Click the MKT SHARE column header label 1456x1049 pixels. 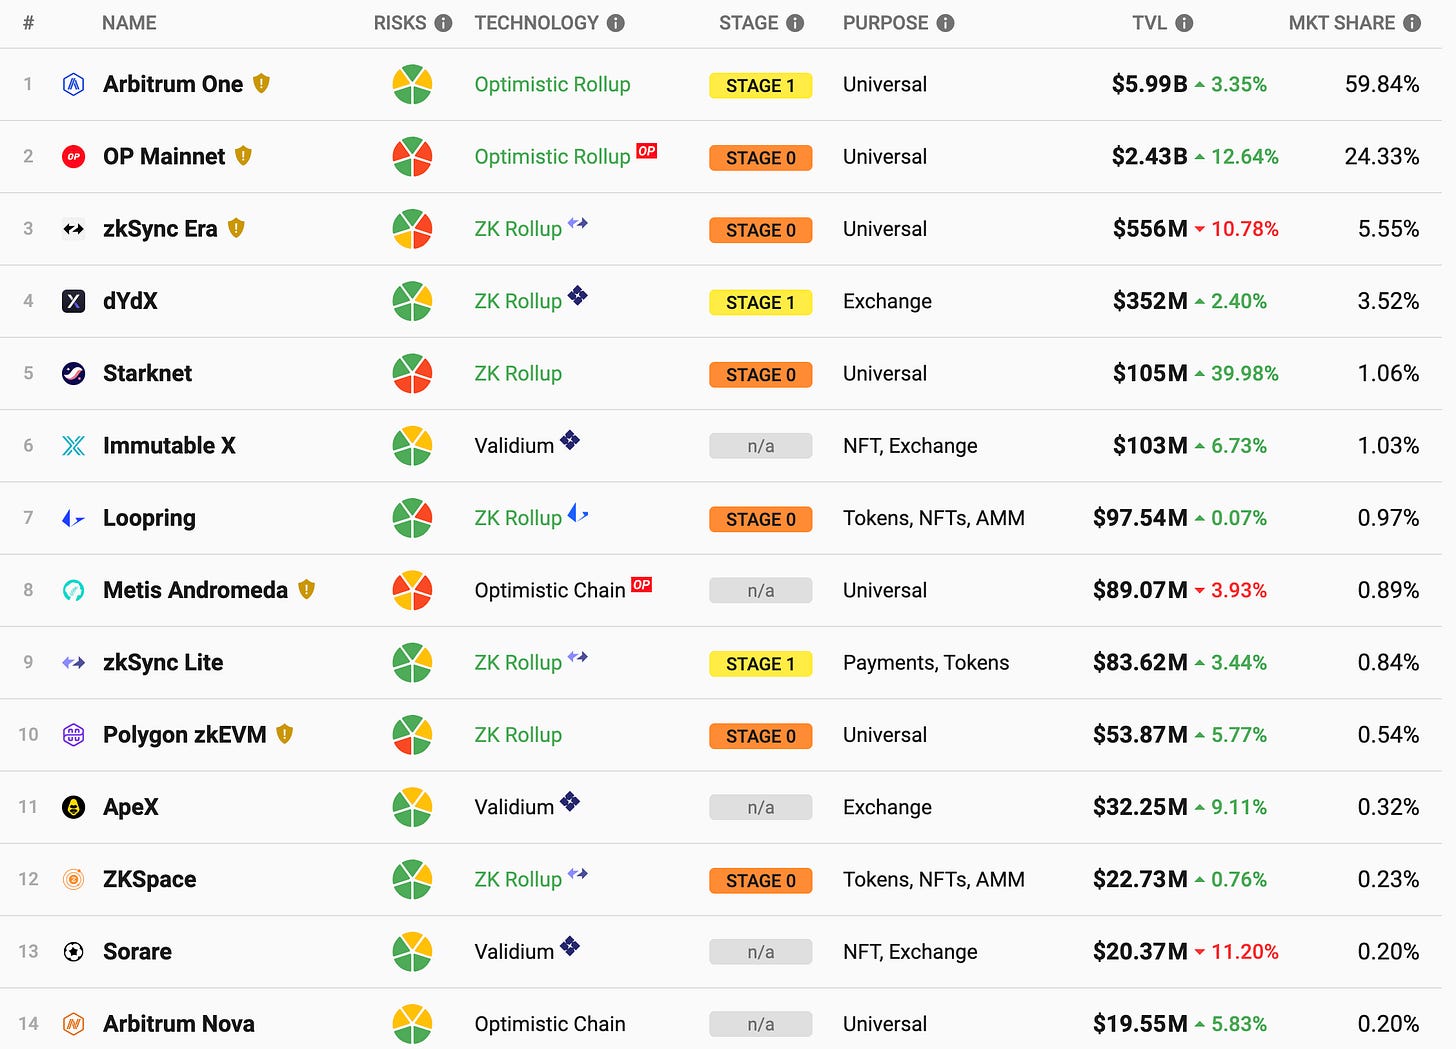tap(1342, 23)
